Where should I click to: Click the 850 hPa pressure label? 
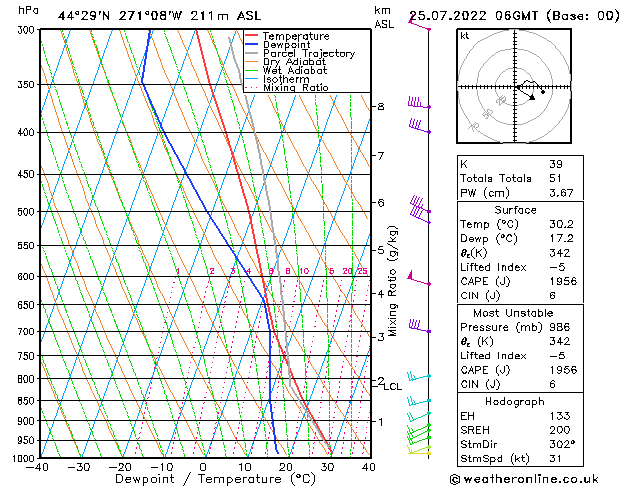click(x=27, y=401)
